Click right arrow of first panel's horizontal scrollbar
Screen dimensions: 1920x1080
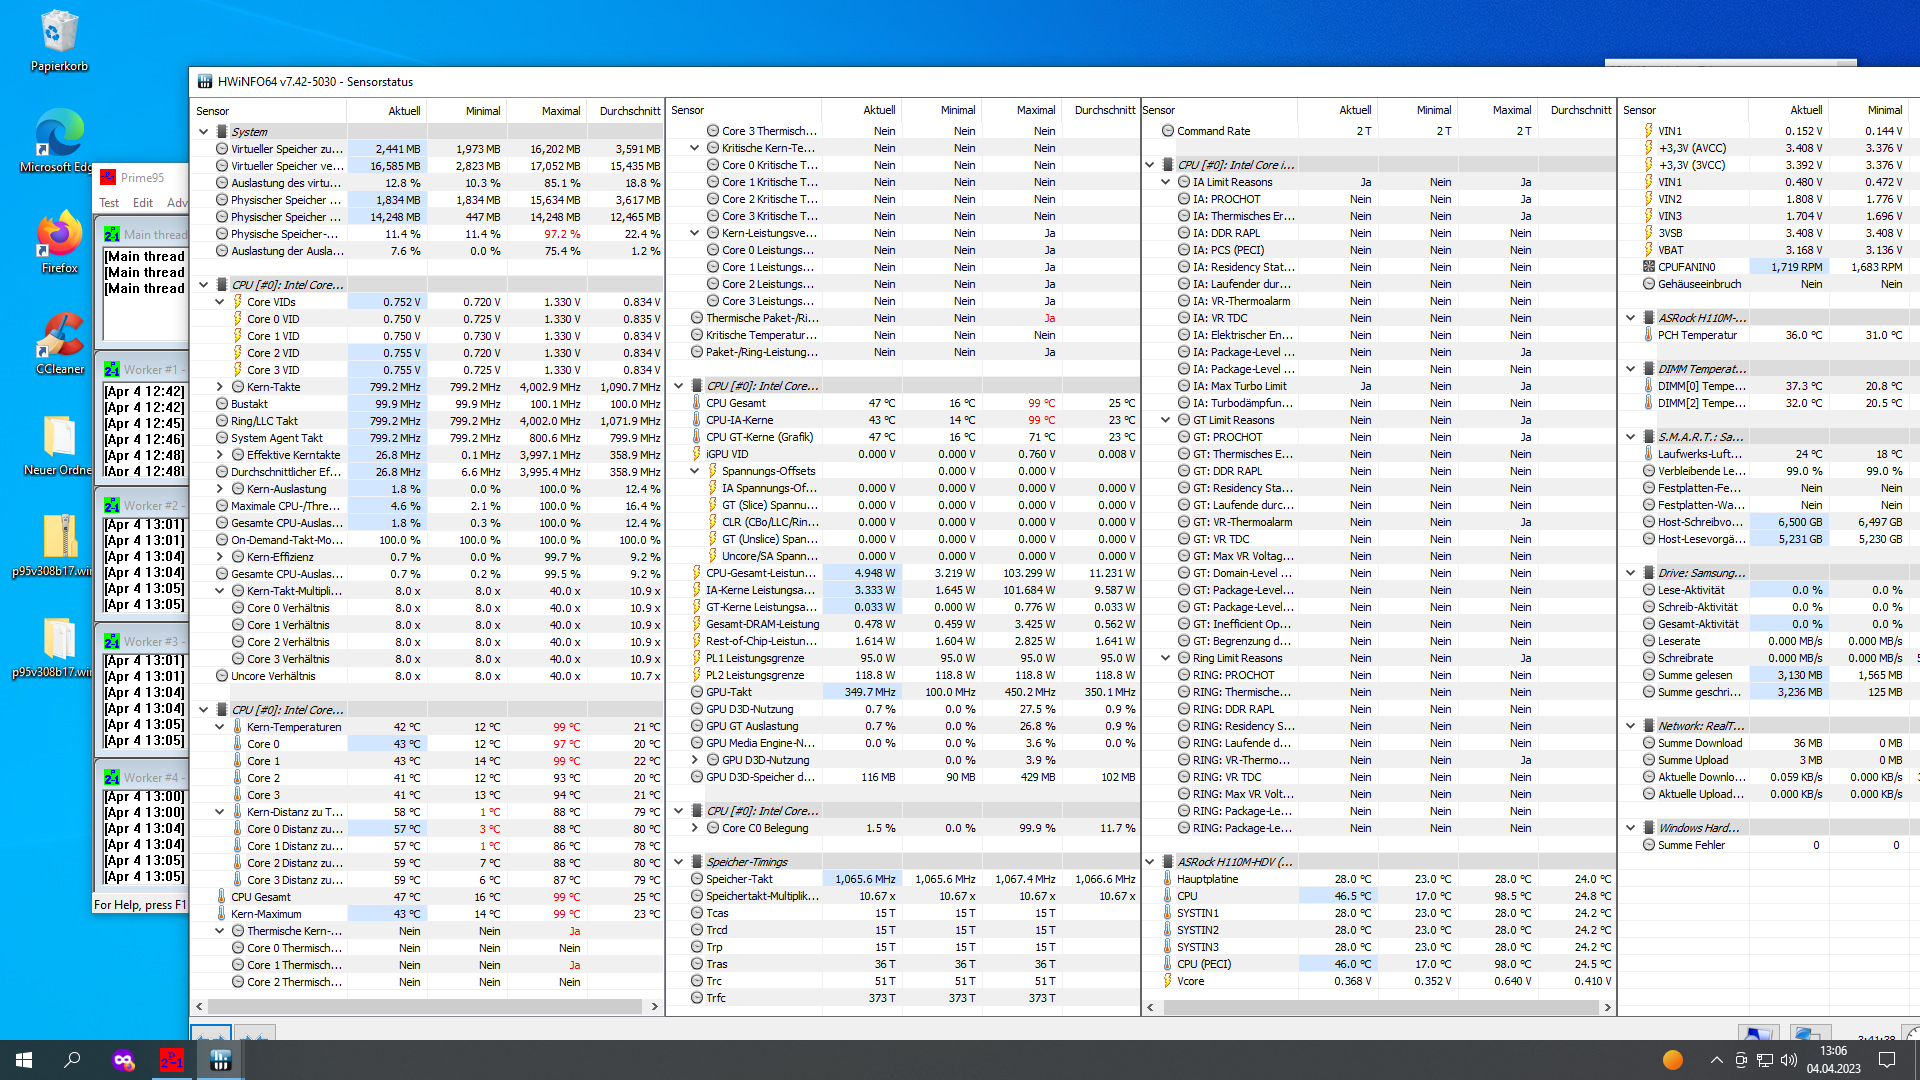(x=655, y=1007)
